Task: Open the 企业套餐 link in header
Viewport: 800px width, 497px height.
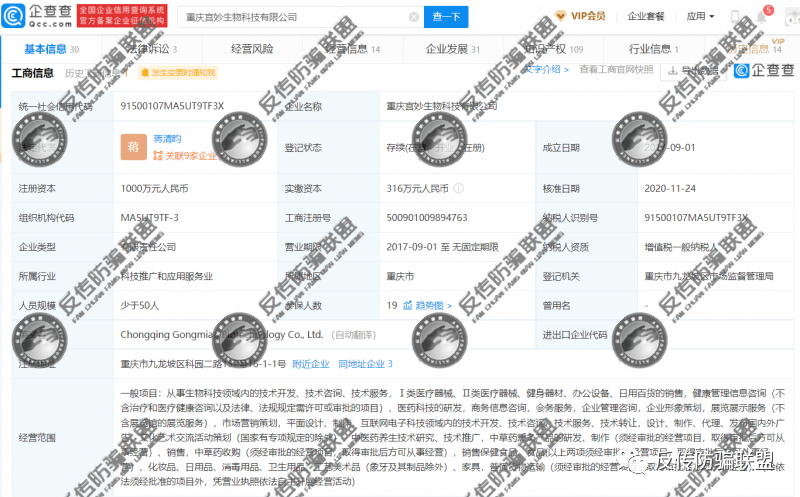Action: [x=646, y=17]
